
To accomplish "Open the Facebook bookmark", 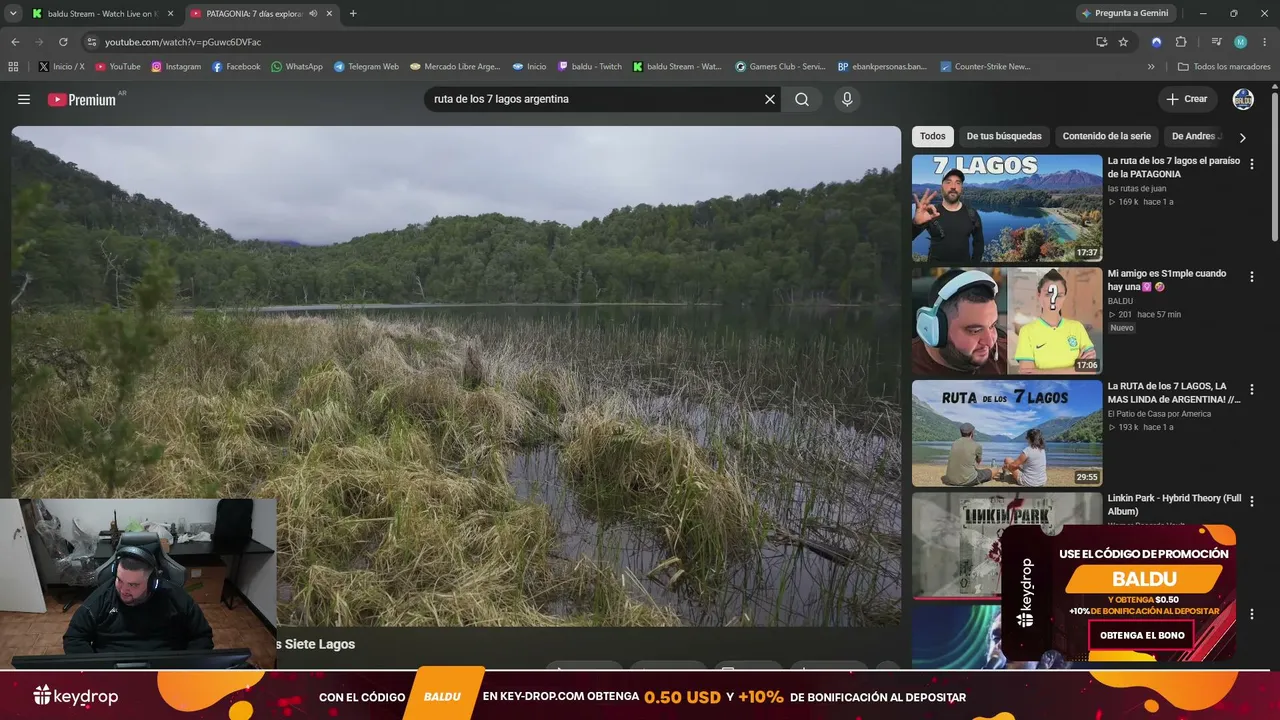I will point(236,67).
